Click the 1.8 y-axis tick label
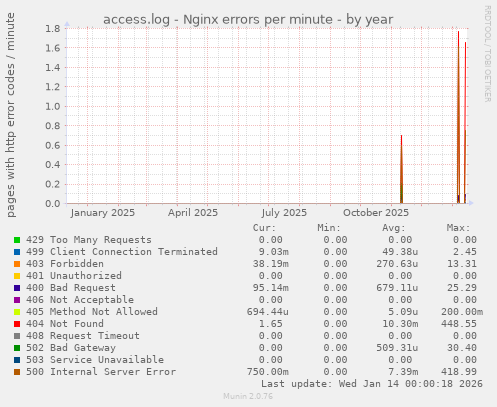 click(x=53, y=28)
